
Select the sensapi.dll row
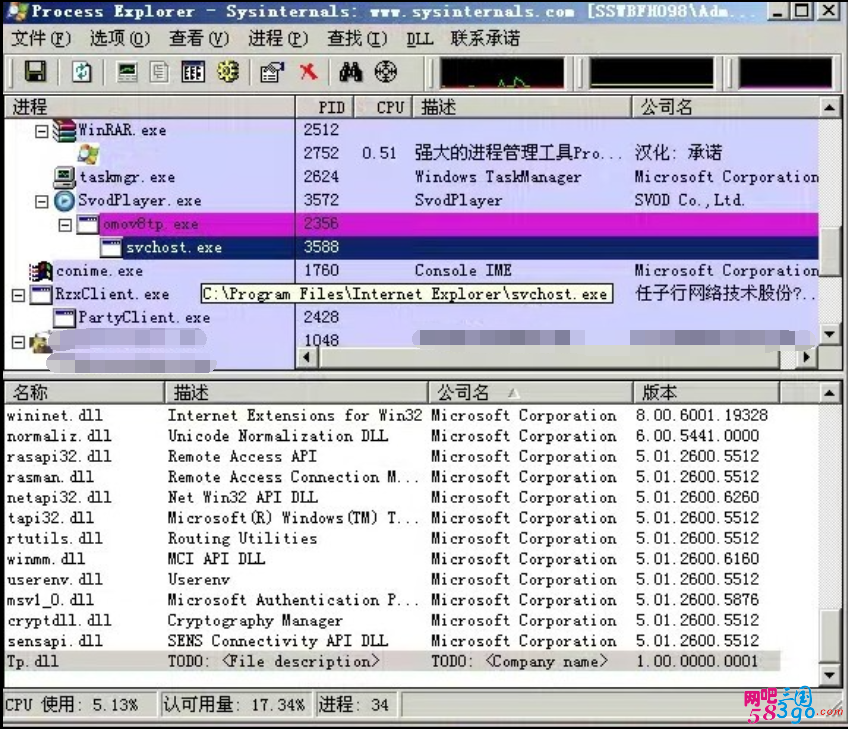[x=392, y=641]
